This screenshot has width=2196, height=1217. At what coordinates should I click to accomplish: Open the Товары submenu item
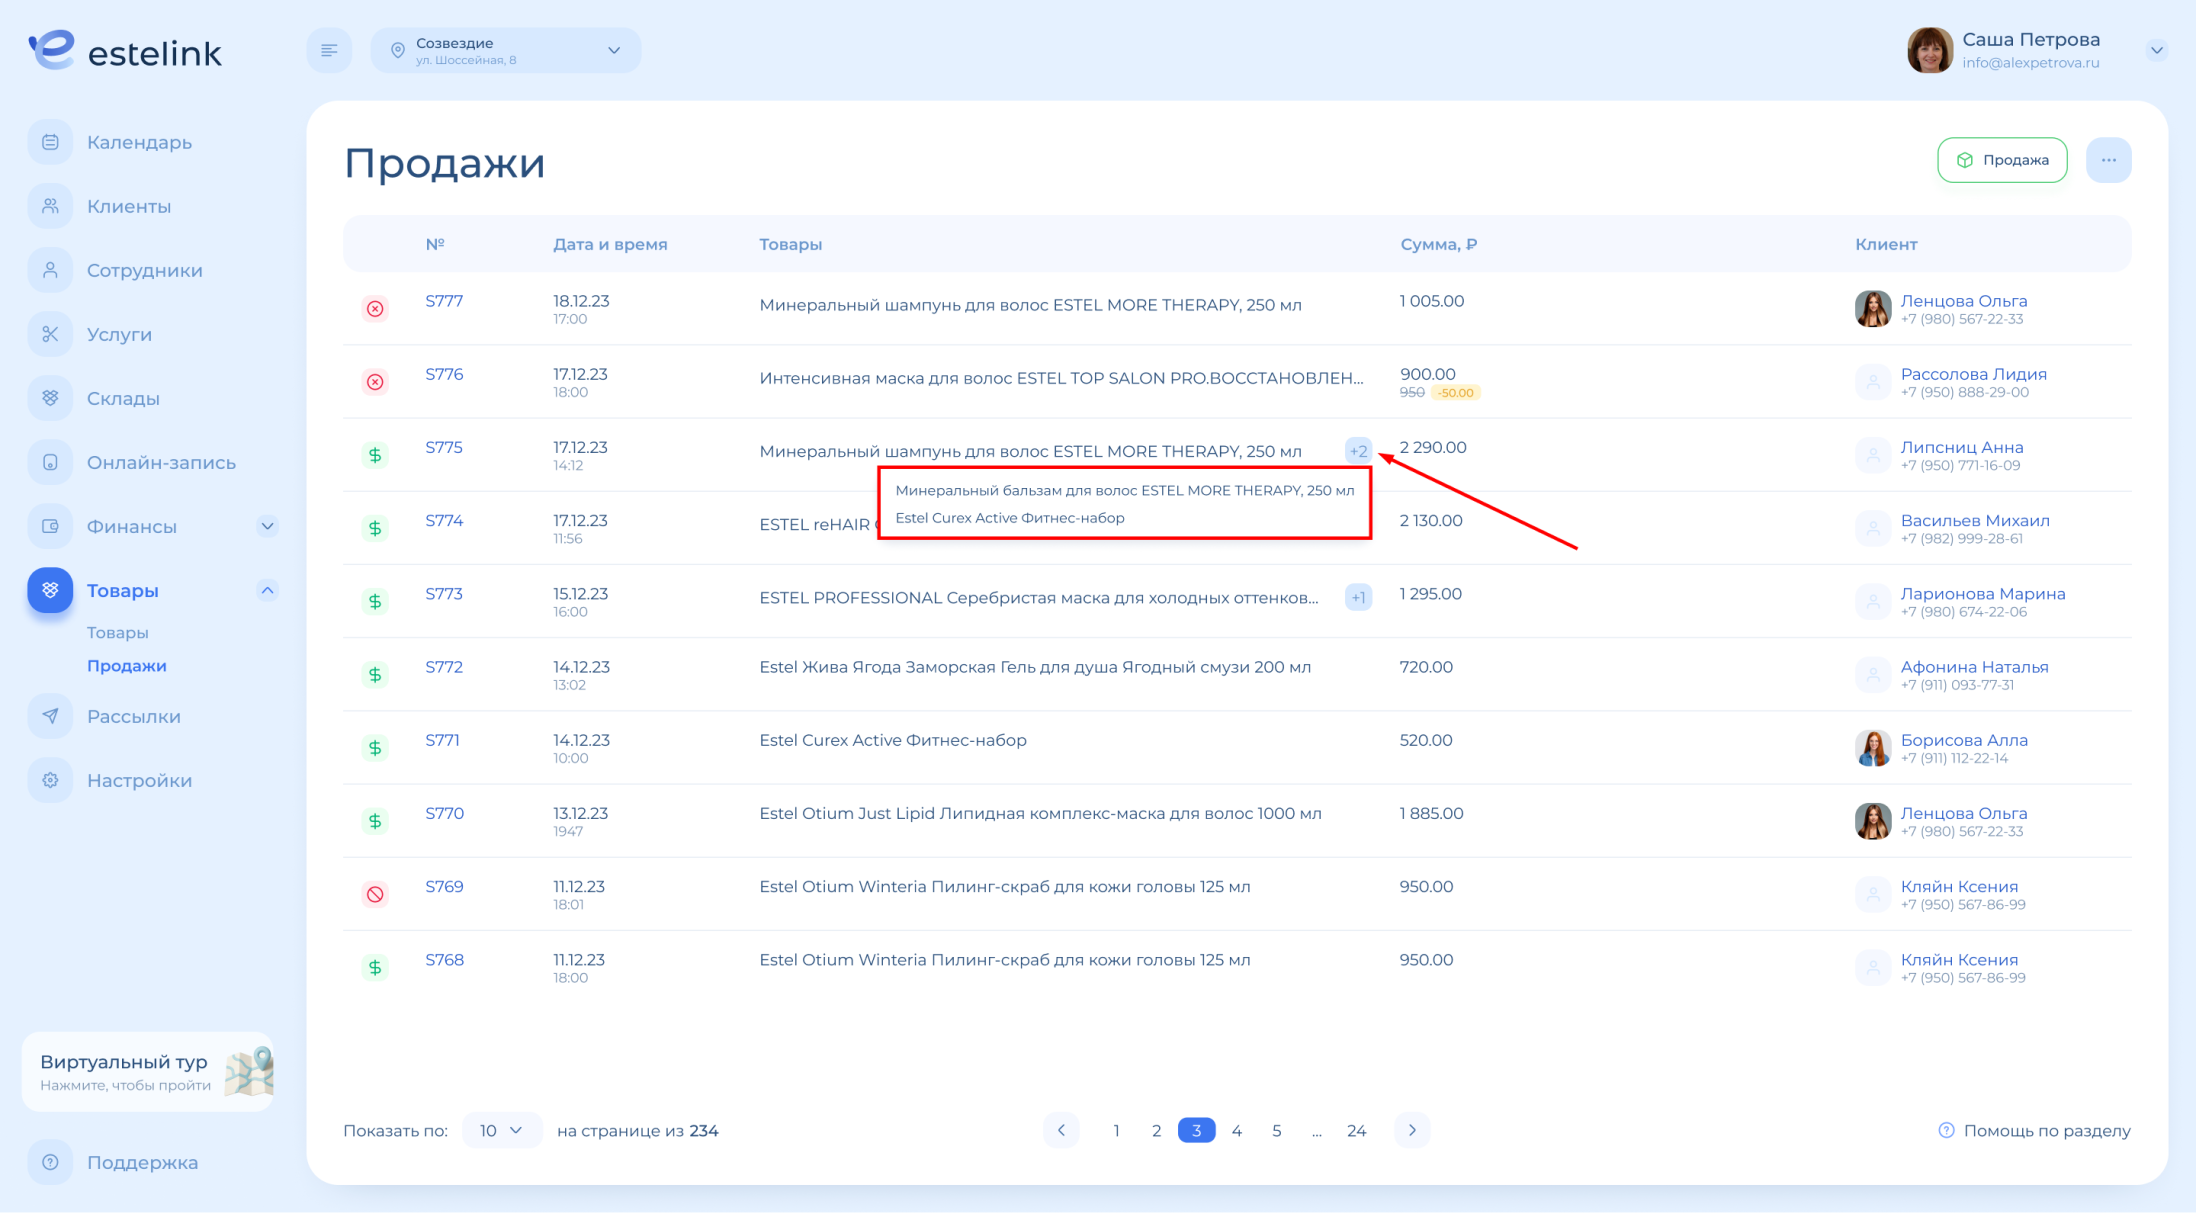click(x=118, y=632)
